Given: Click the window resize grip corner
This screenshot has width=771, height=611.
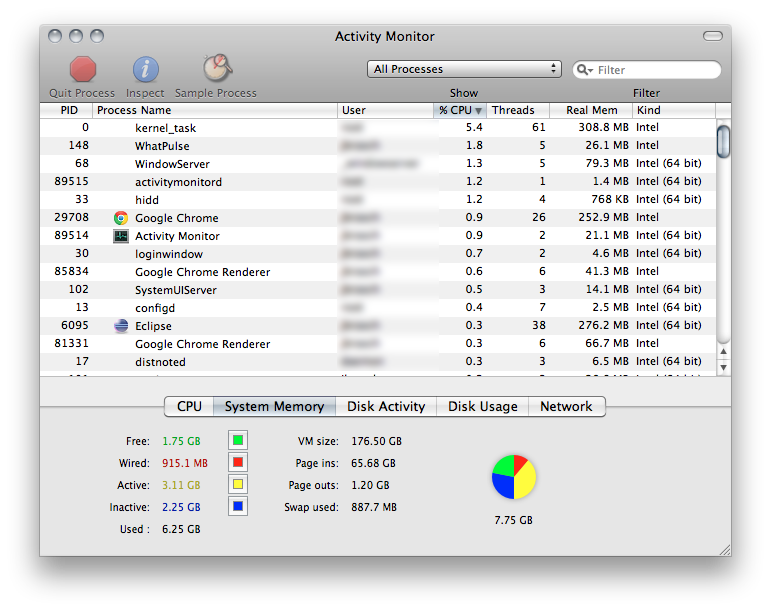Looking at the screenshot, I should click(x=725, y=550).
